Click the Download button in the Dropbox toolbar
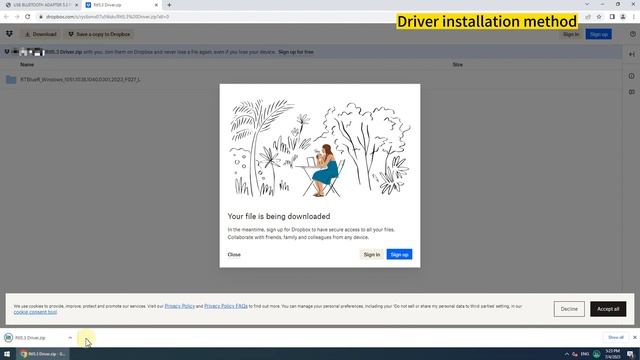The height and width of the screenshot is (360, 640). 40,34
